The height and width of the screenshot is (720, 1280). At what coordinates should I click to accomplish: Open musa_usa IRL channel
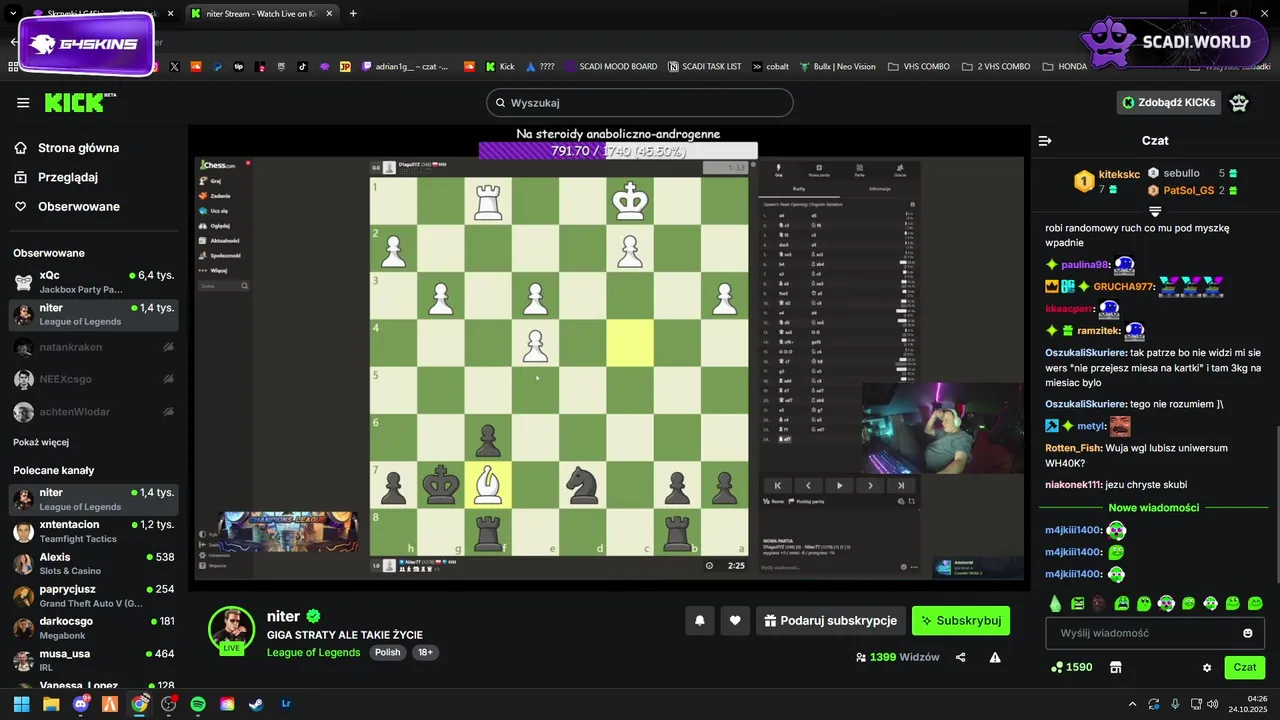(x=94, y=659)
